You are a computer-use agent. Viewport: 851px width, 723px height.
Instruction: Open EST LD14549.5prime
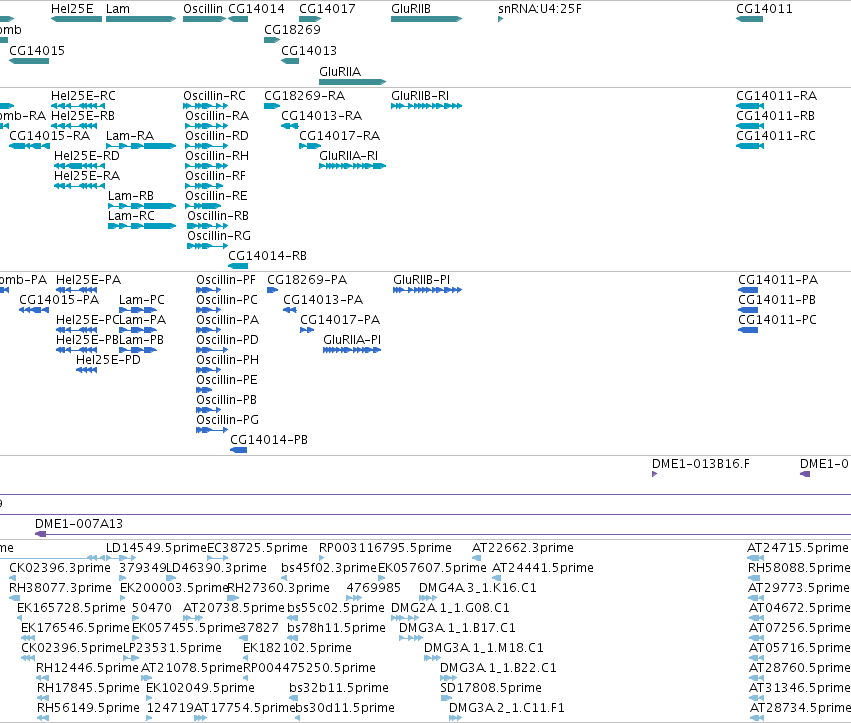pyautogui.click(x=156, y=548)
